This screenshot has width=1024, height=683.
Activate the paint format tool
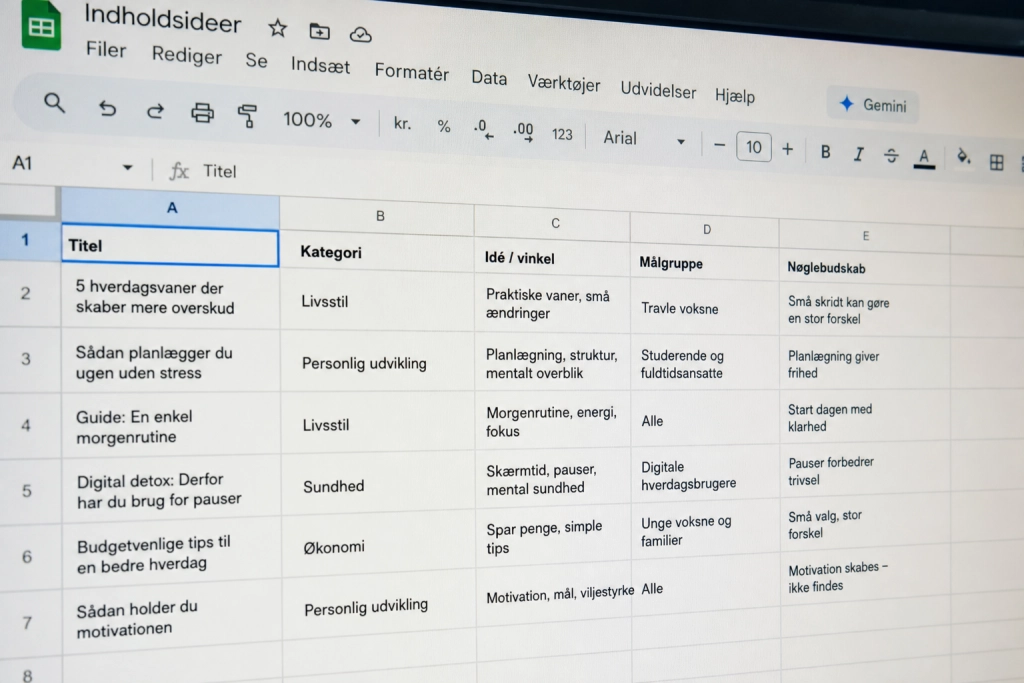pos(247,116)
